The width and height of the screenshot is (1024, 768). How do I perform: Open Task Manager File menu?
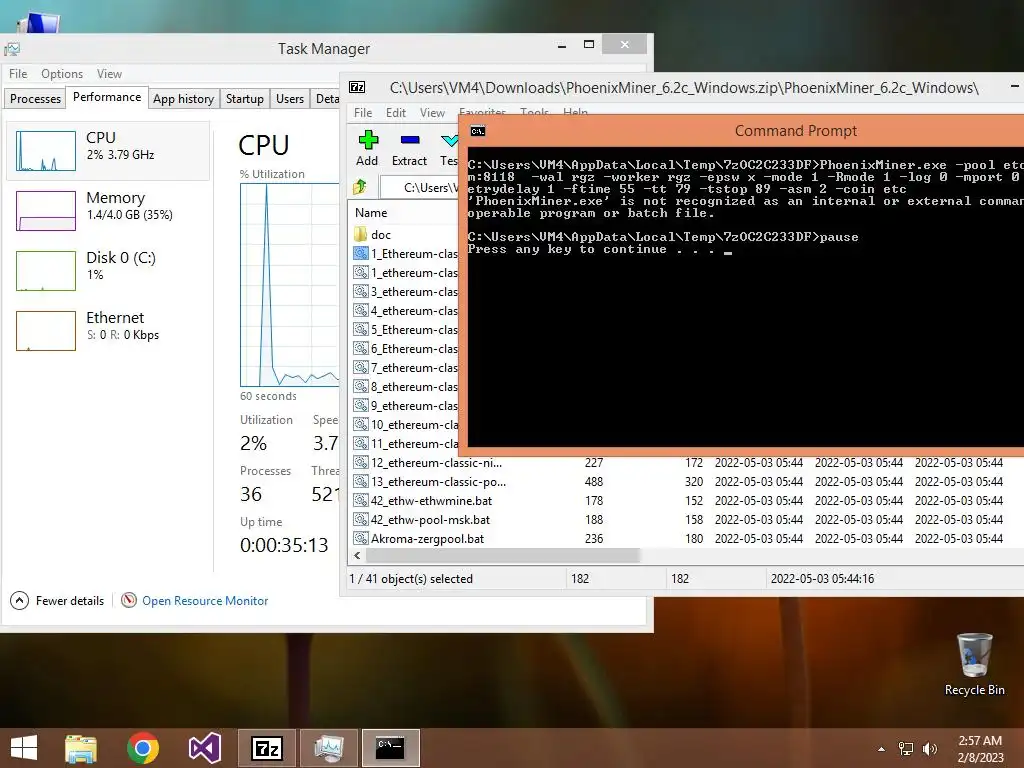click(18, 74)
